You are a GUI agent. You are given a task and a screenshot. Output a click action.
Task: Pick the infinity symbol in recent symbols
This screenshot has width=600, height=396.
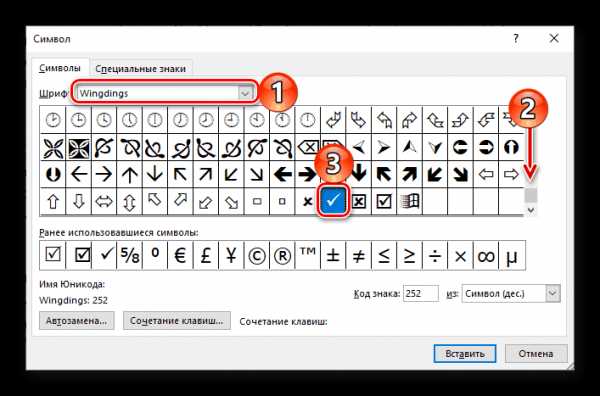(486, 256)
